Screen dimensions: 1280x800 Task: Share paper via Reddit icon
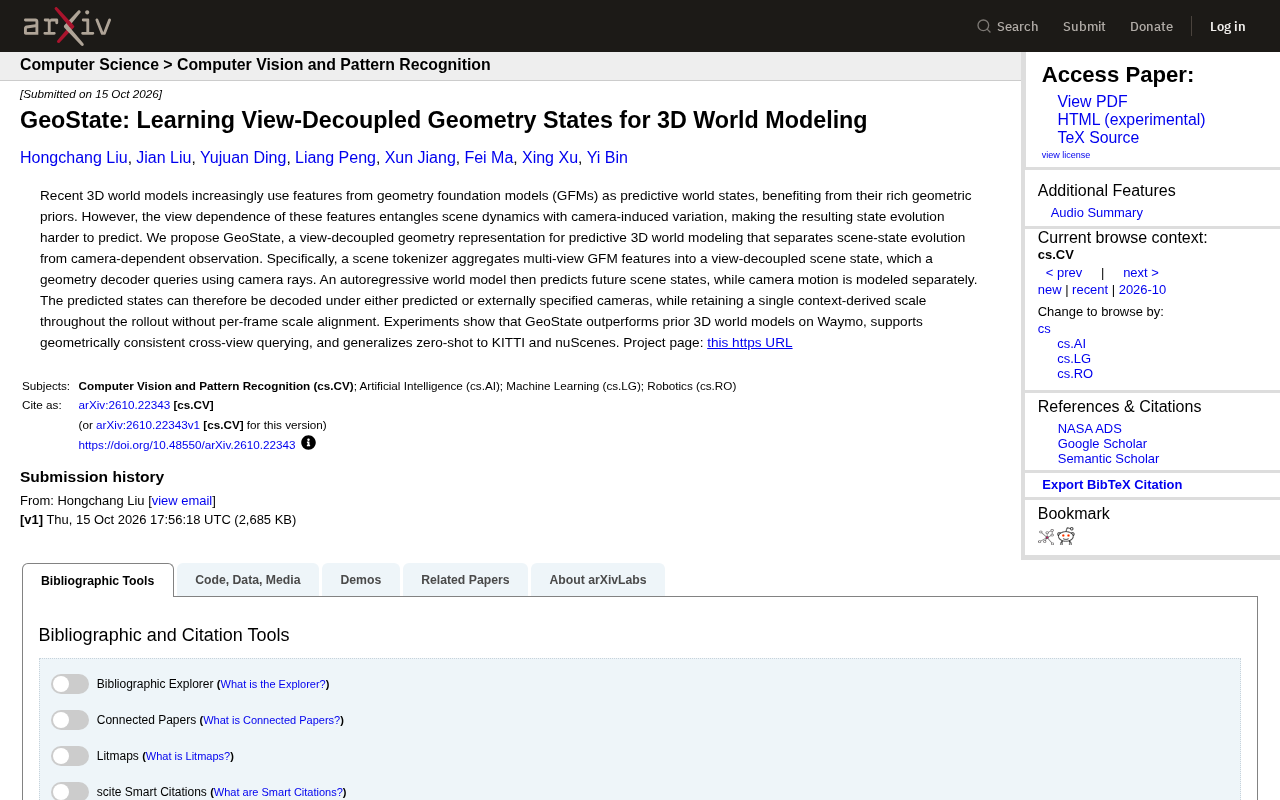[x=1066, y=536]
